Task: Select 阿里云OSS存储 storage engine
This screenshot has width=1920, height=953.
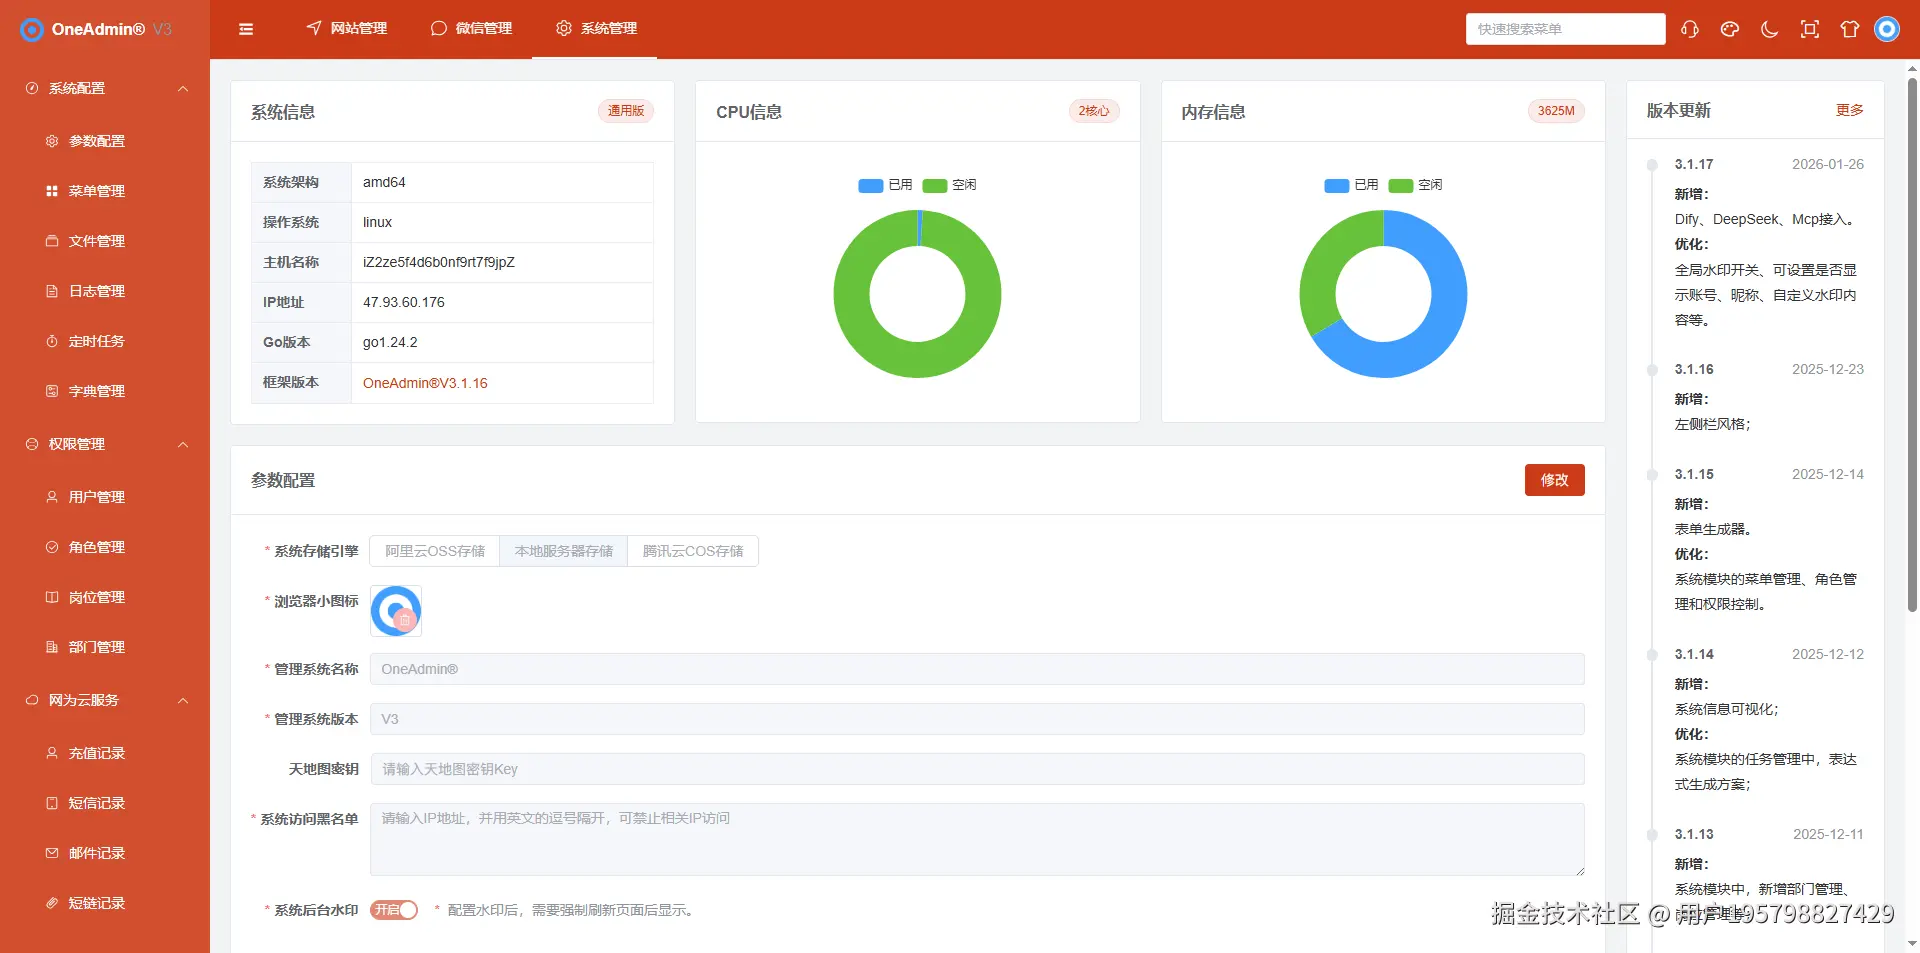Action: coord(433,550)
